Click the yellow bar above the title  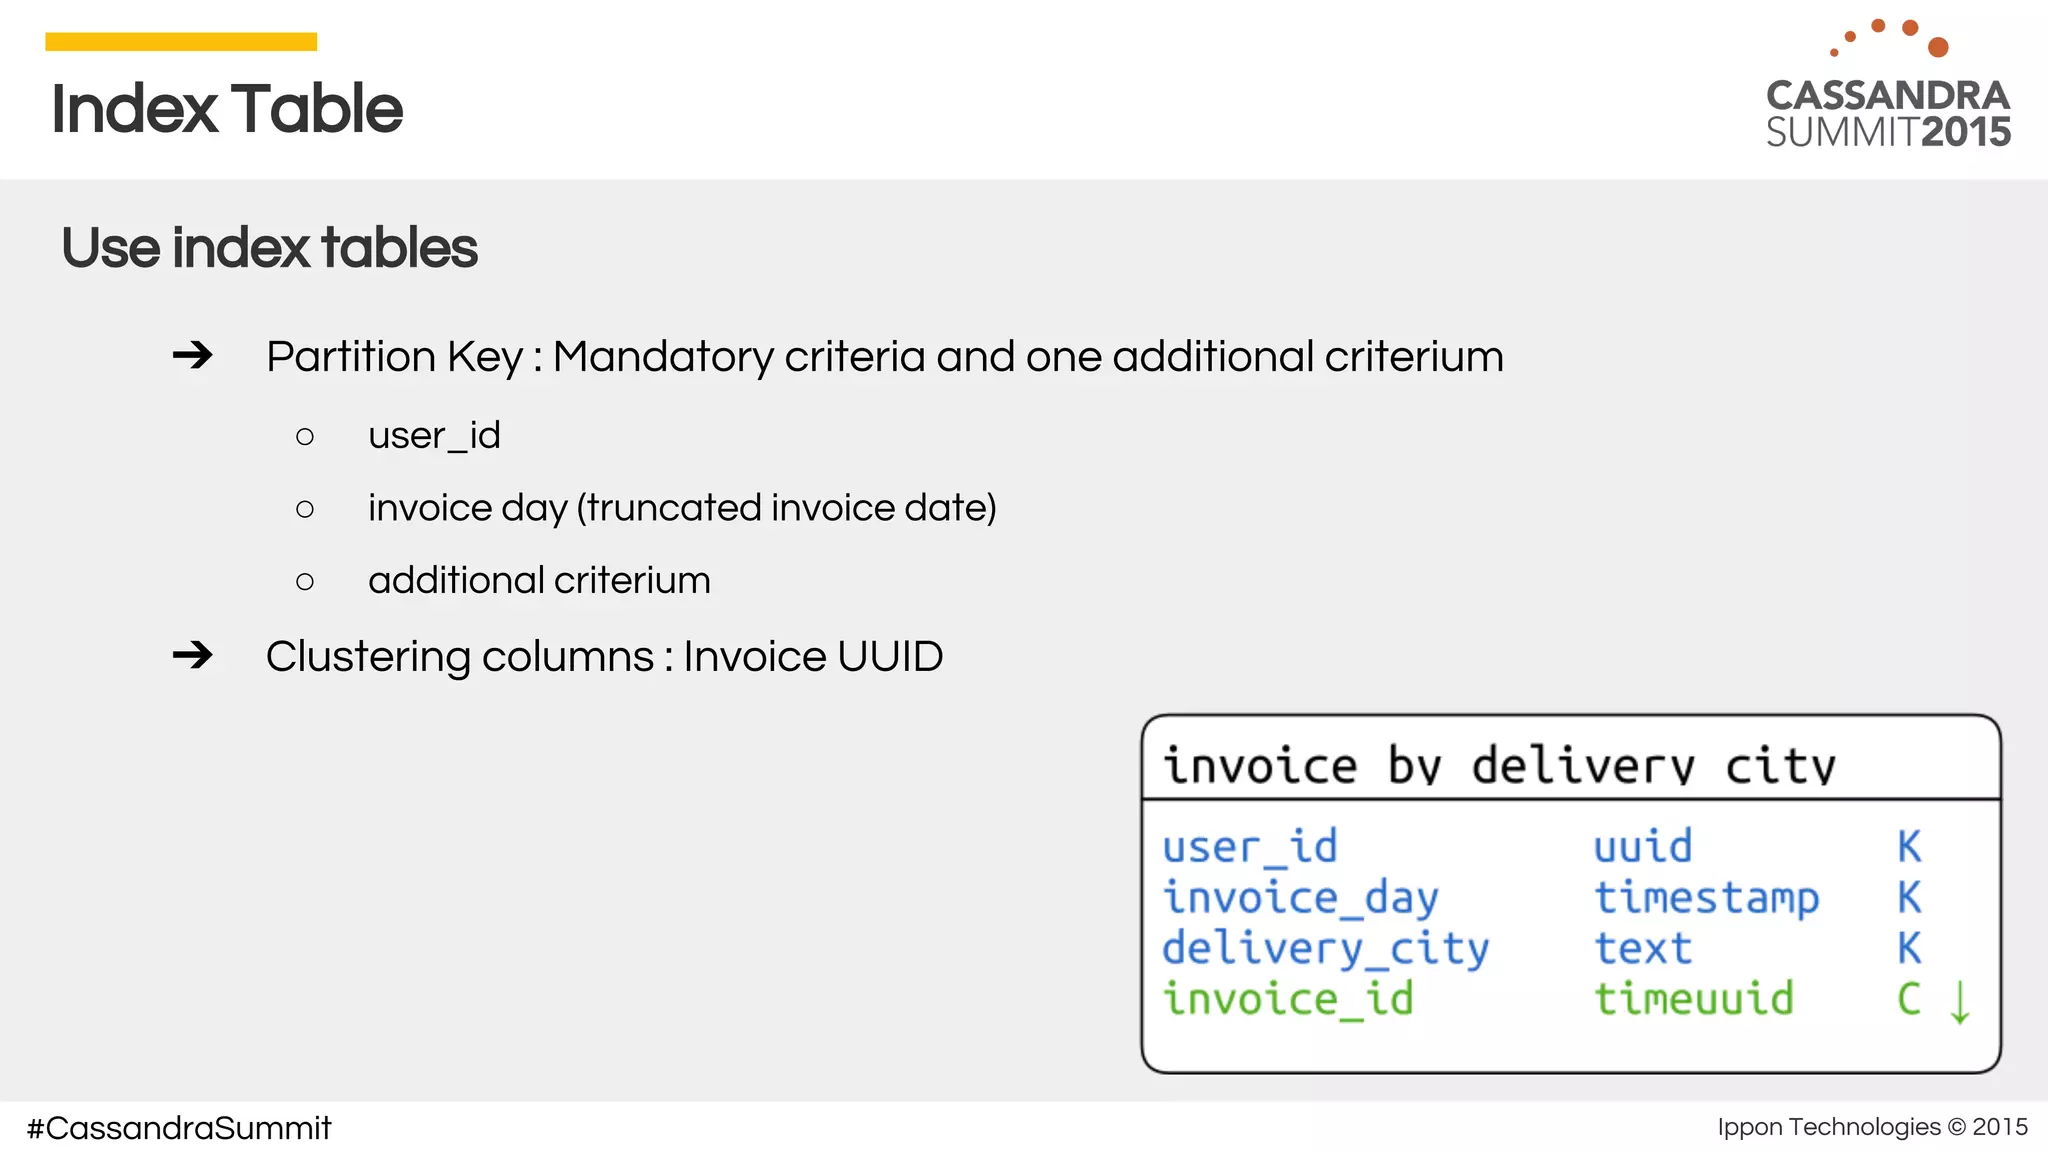pos(181,41)
